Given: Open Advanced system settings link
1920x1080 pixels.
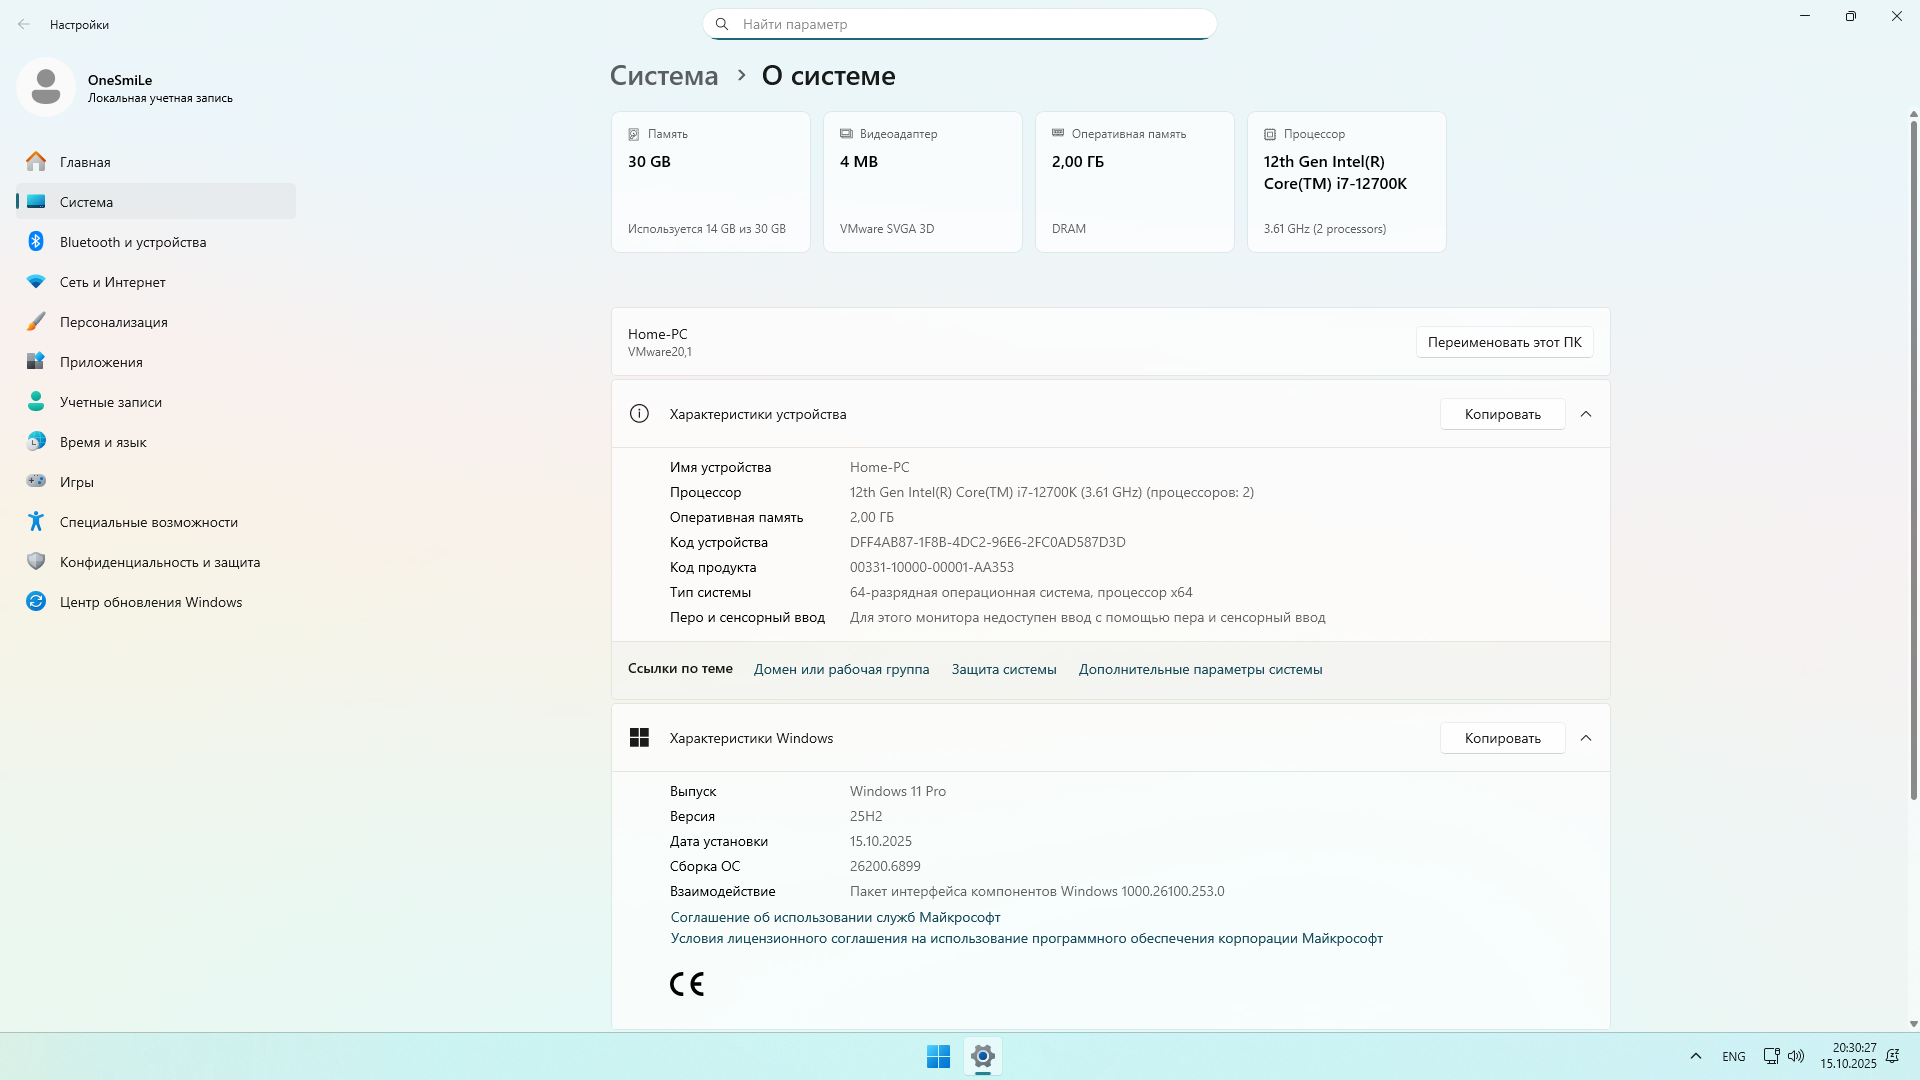Looking at the screenshot, I should (x=1200, y=669).
